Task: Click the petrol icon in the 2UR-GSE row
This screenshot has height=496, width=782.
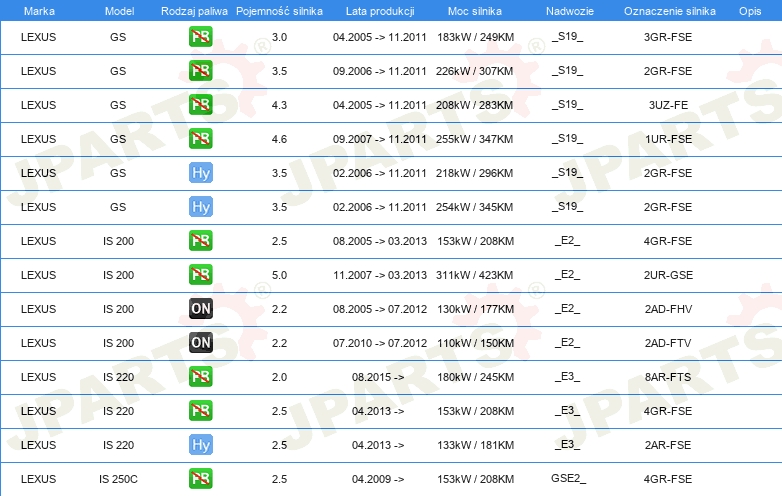Action: [200, 275]
